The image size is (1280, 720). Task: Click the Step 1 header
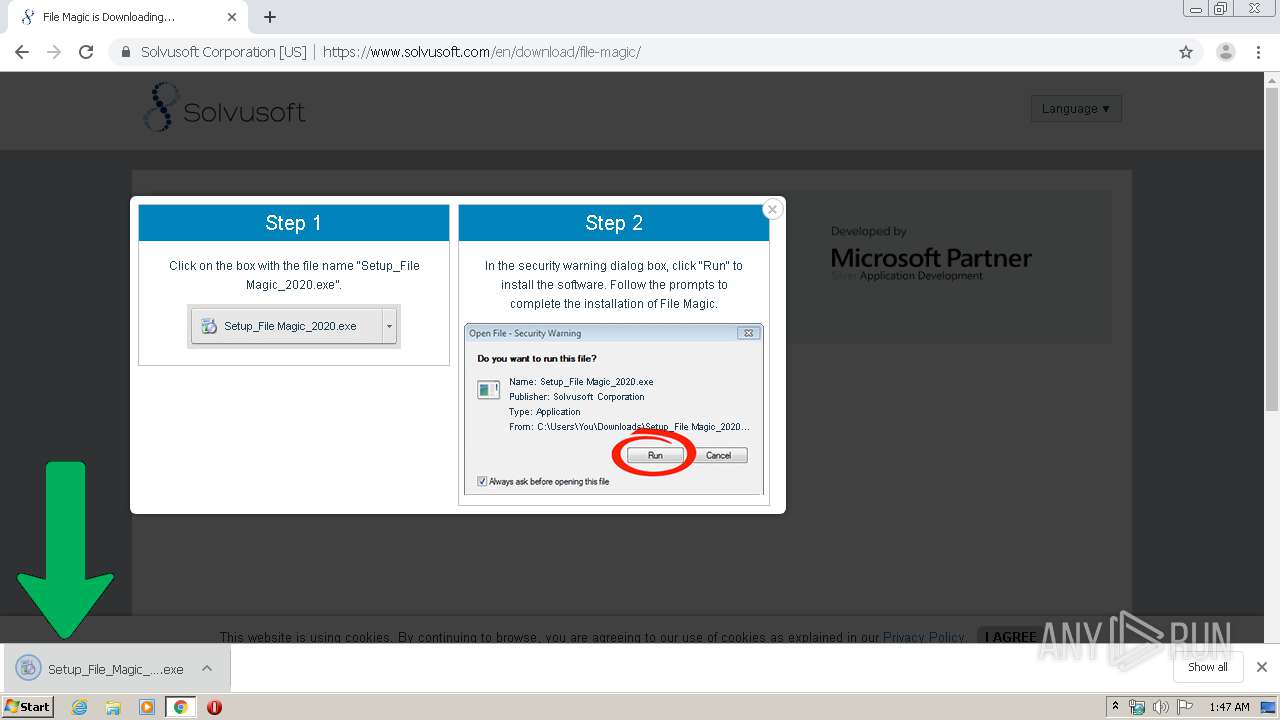294,223
